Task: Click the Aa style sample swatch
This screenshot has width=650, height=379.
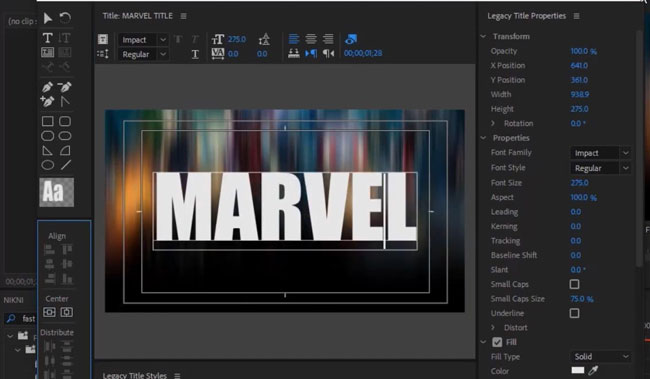Action: pyautogui.click(x=57, y=192)
